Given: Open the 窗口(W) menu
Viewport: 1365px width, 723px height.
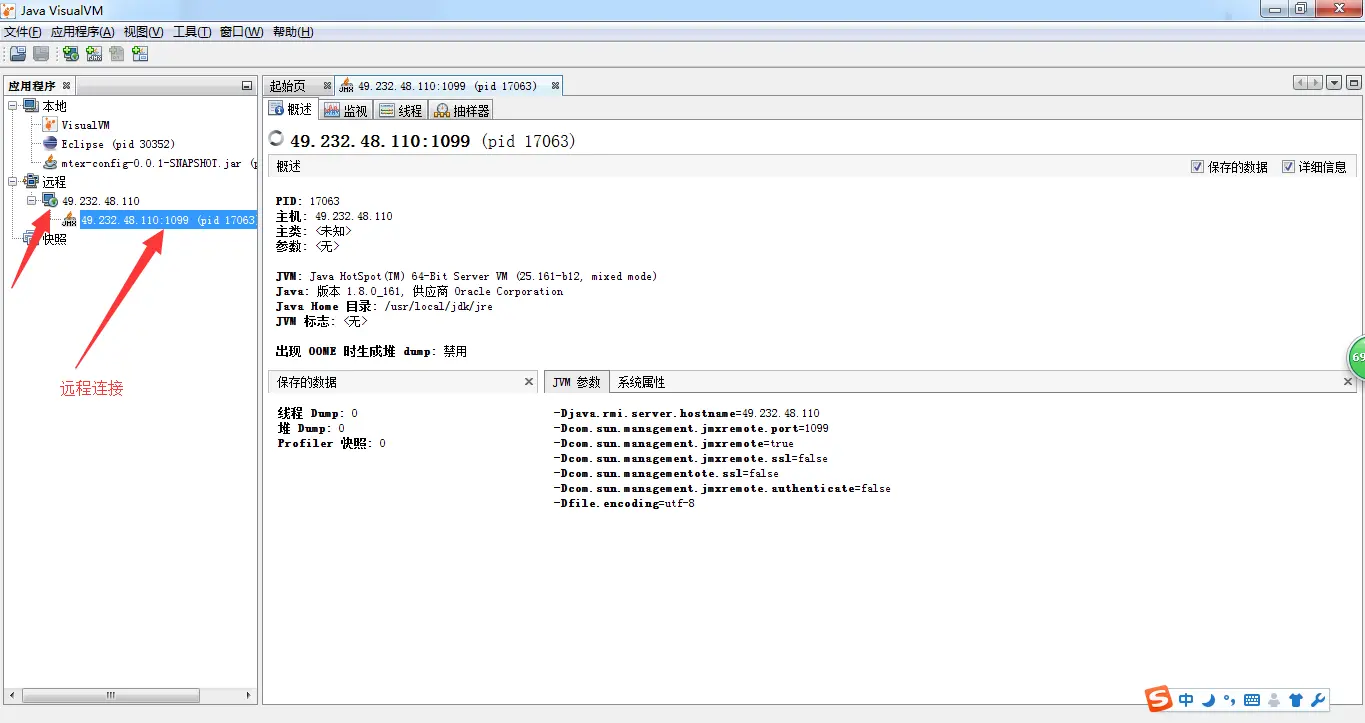Looking at the screenshot, I should point(241,32).
